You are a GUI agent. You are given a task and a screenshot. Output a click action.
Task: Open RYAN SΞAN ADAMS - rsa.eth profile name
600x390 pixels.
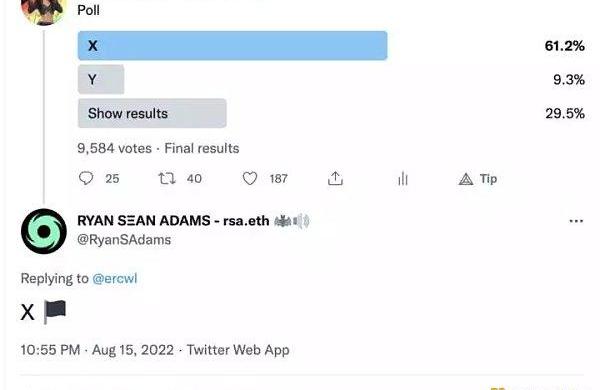[x=173, y=221]
